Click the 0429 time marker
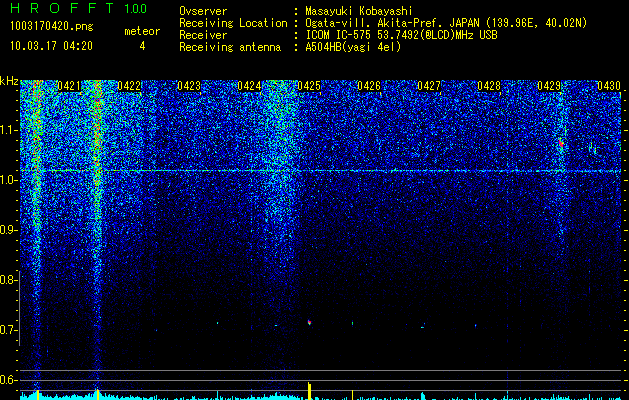 pyautogui.click(x=549, y=86)
